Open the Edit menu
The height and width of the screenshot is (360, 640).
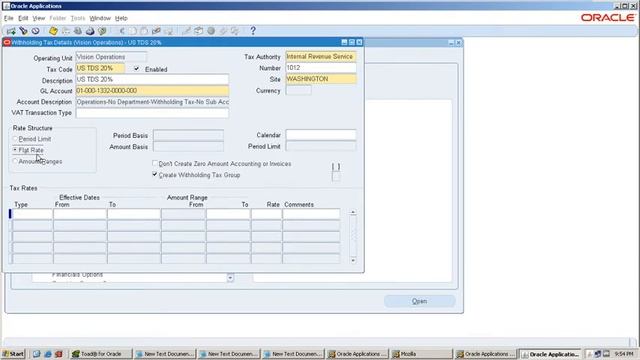tap(23, 18)
